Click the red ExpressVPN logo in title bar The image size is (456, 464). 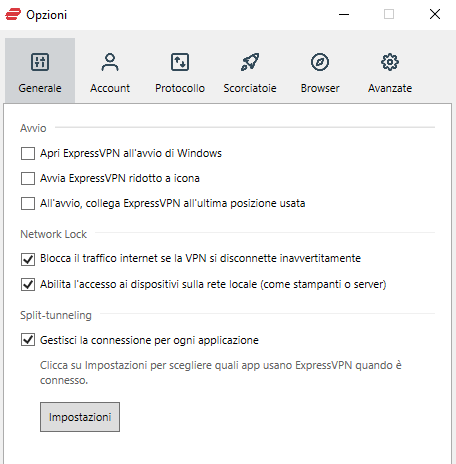click(13, 14)
